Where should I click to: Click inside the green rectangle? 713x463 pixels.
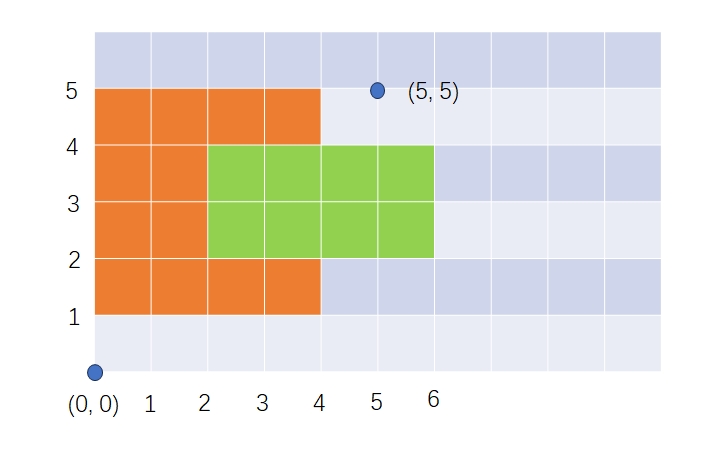pyautogui.click(x=321, y=202)
